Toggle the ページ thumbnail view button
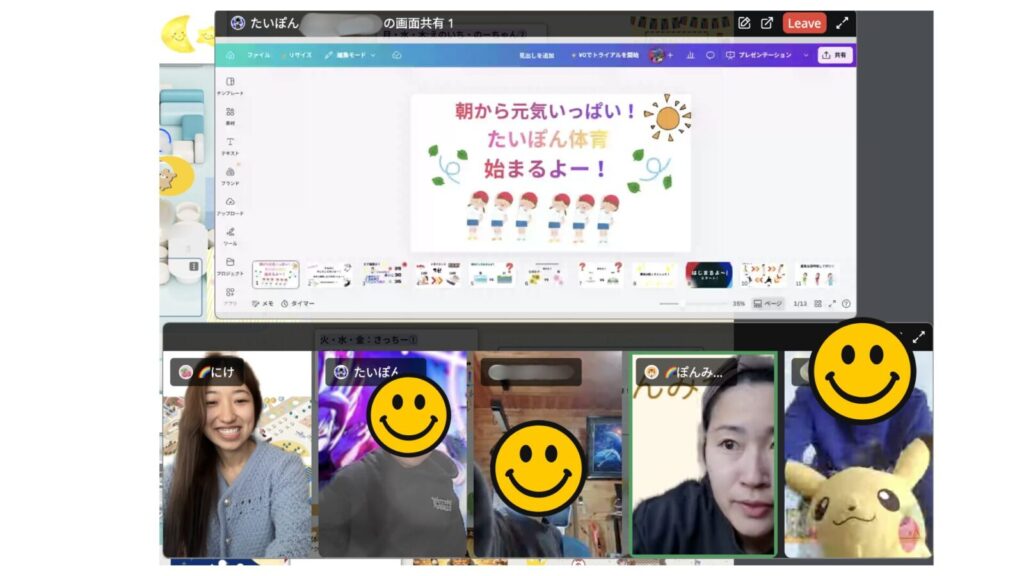The height and width of the screenshot is (576, 1024). [768, 303]
